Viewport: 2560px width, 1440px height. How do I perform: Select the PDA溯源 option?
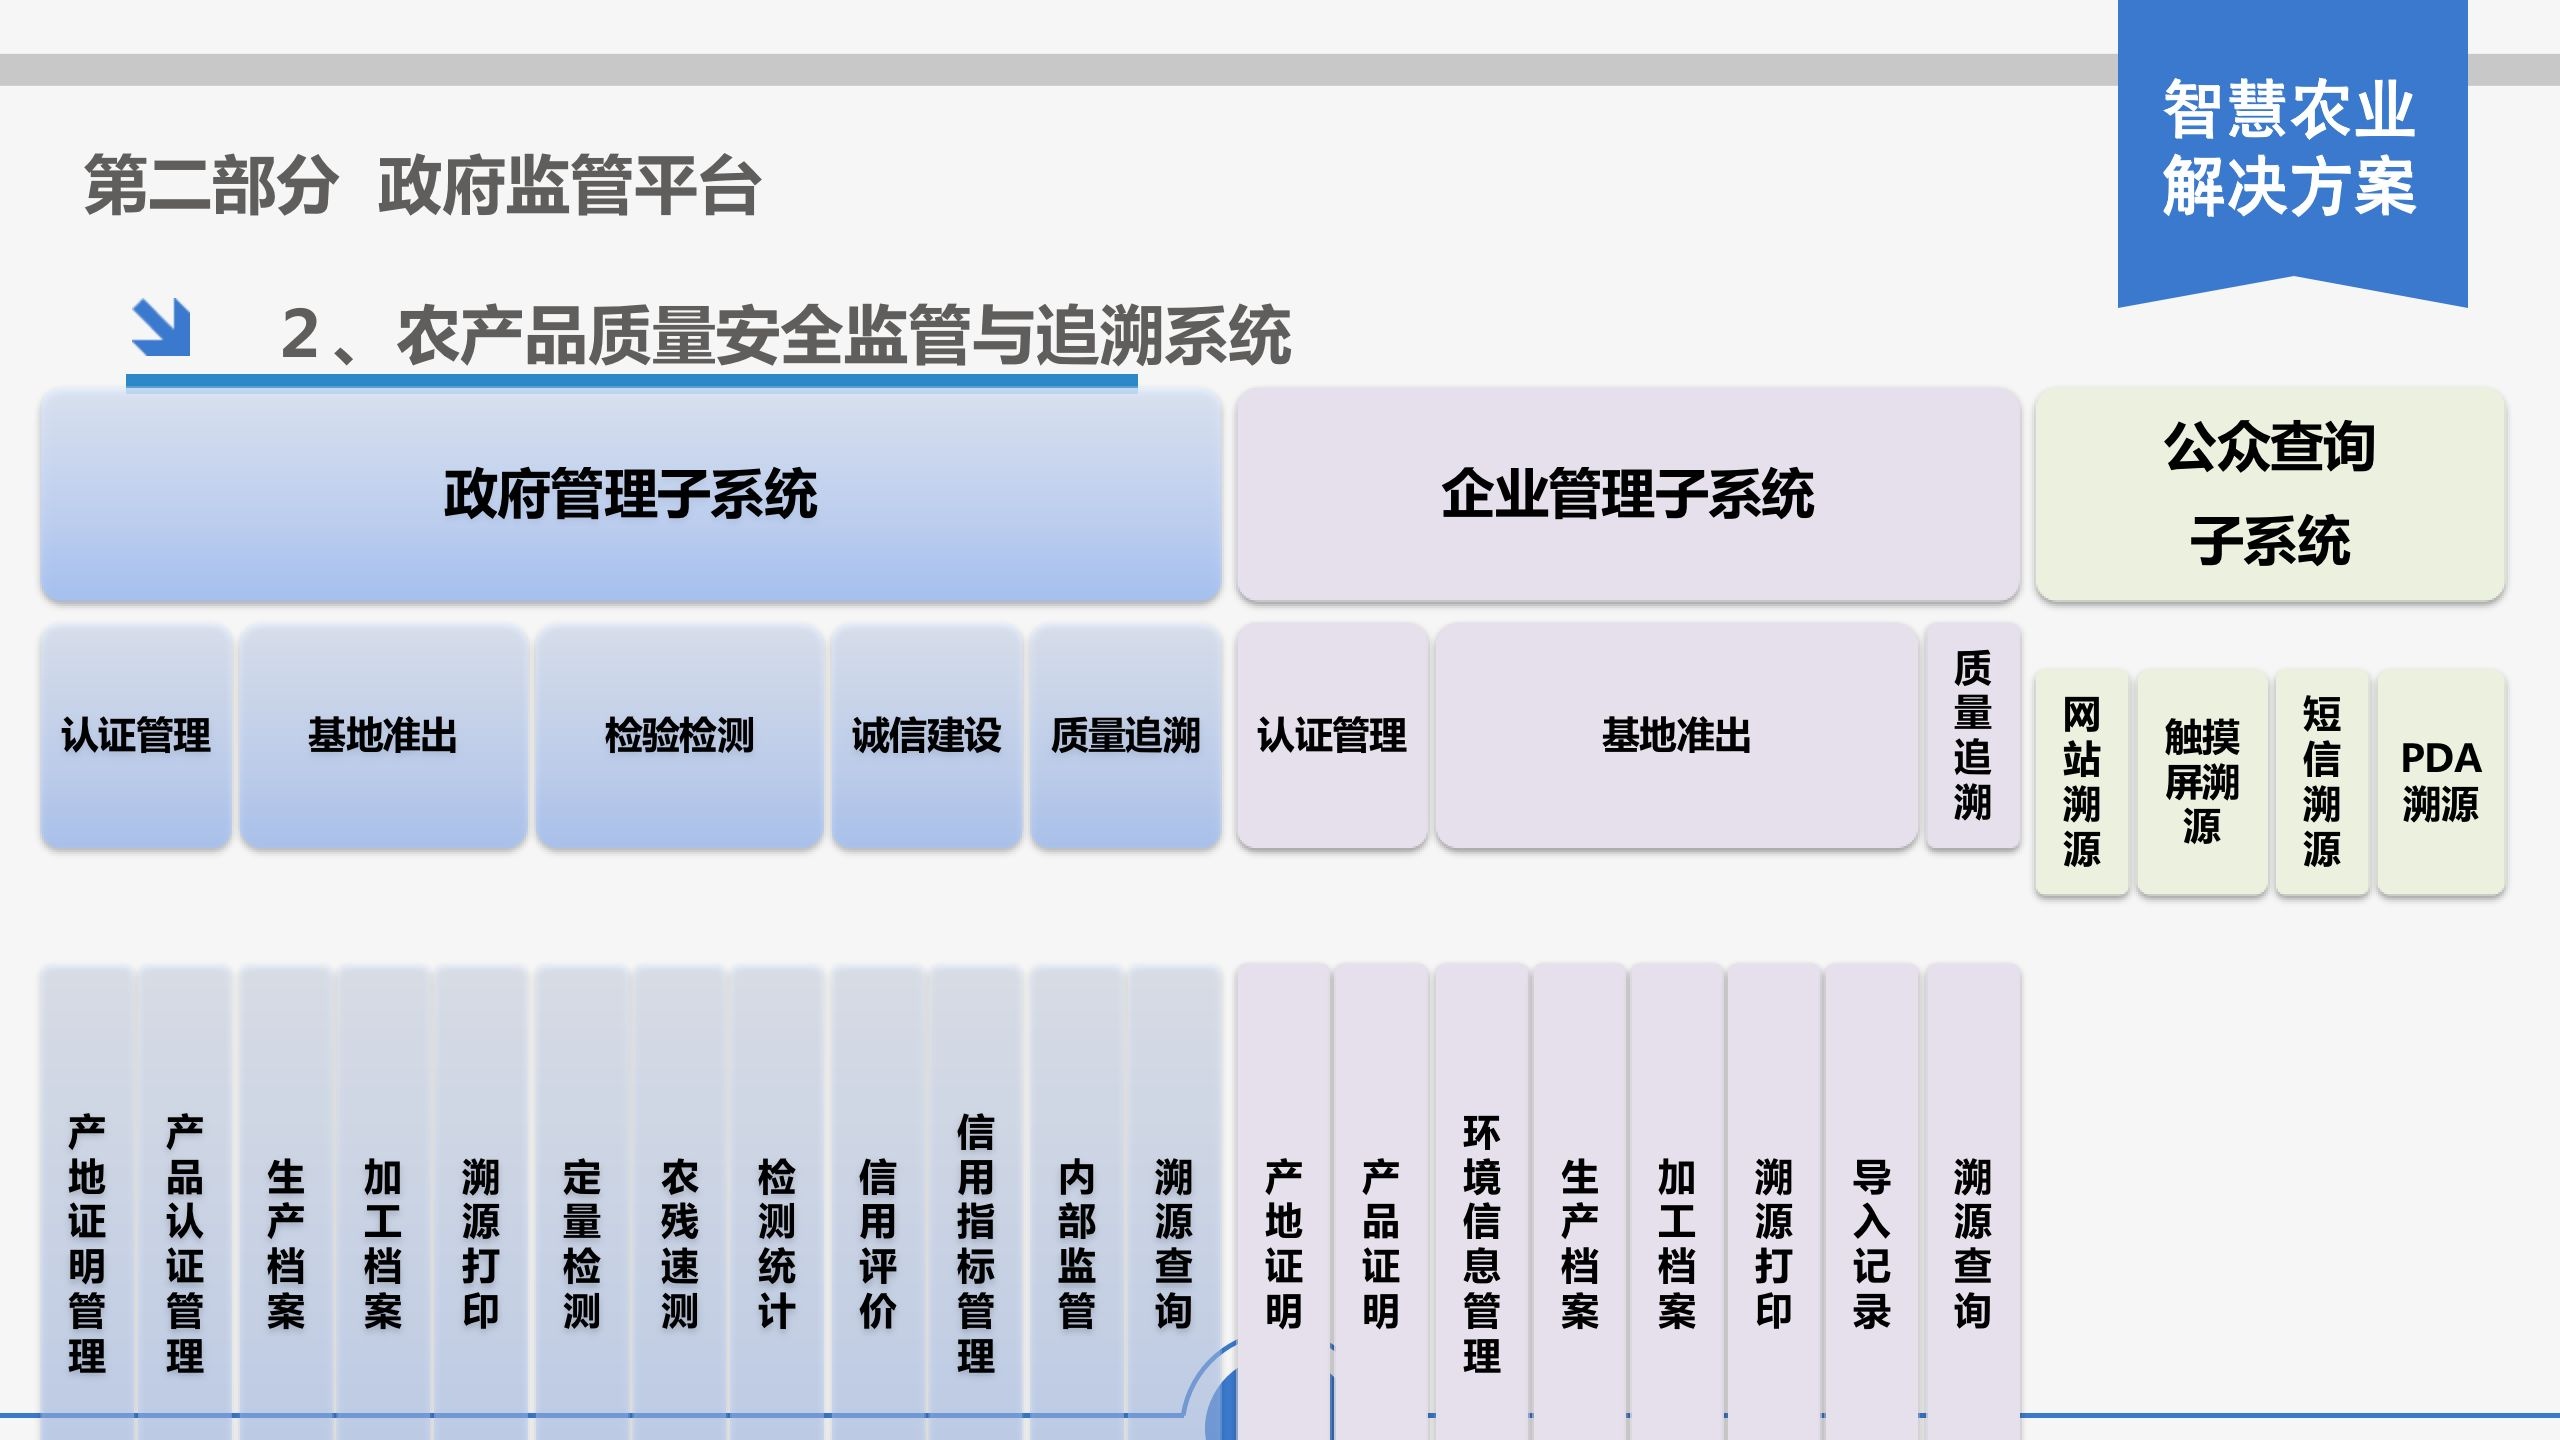(2440, 780)
